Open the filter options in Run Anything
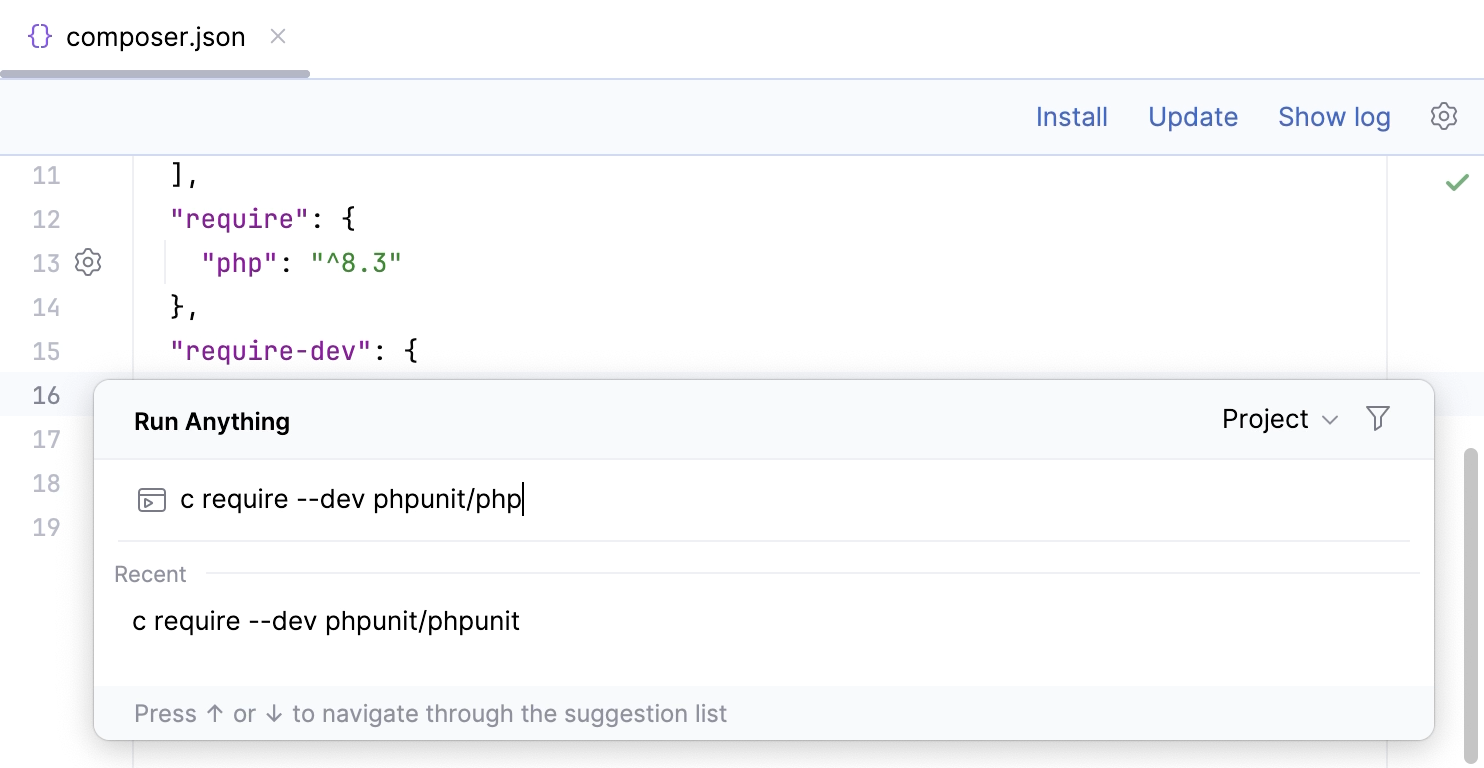 (1377, 419)
